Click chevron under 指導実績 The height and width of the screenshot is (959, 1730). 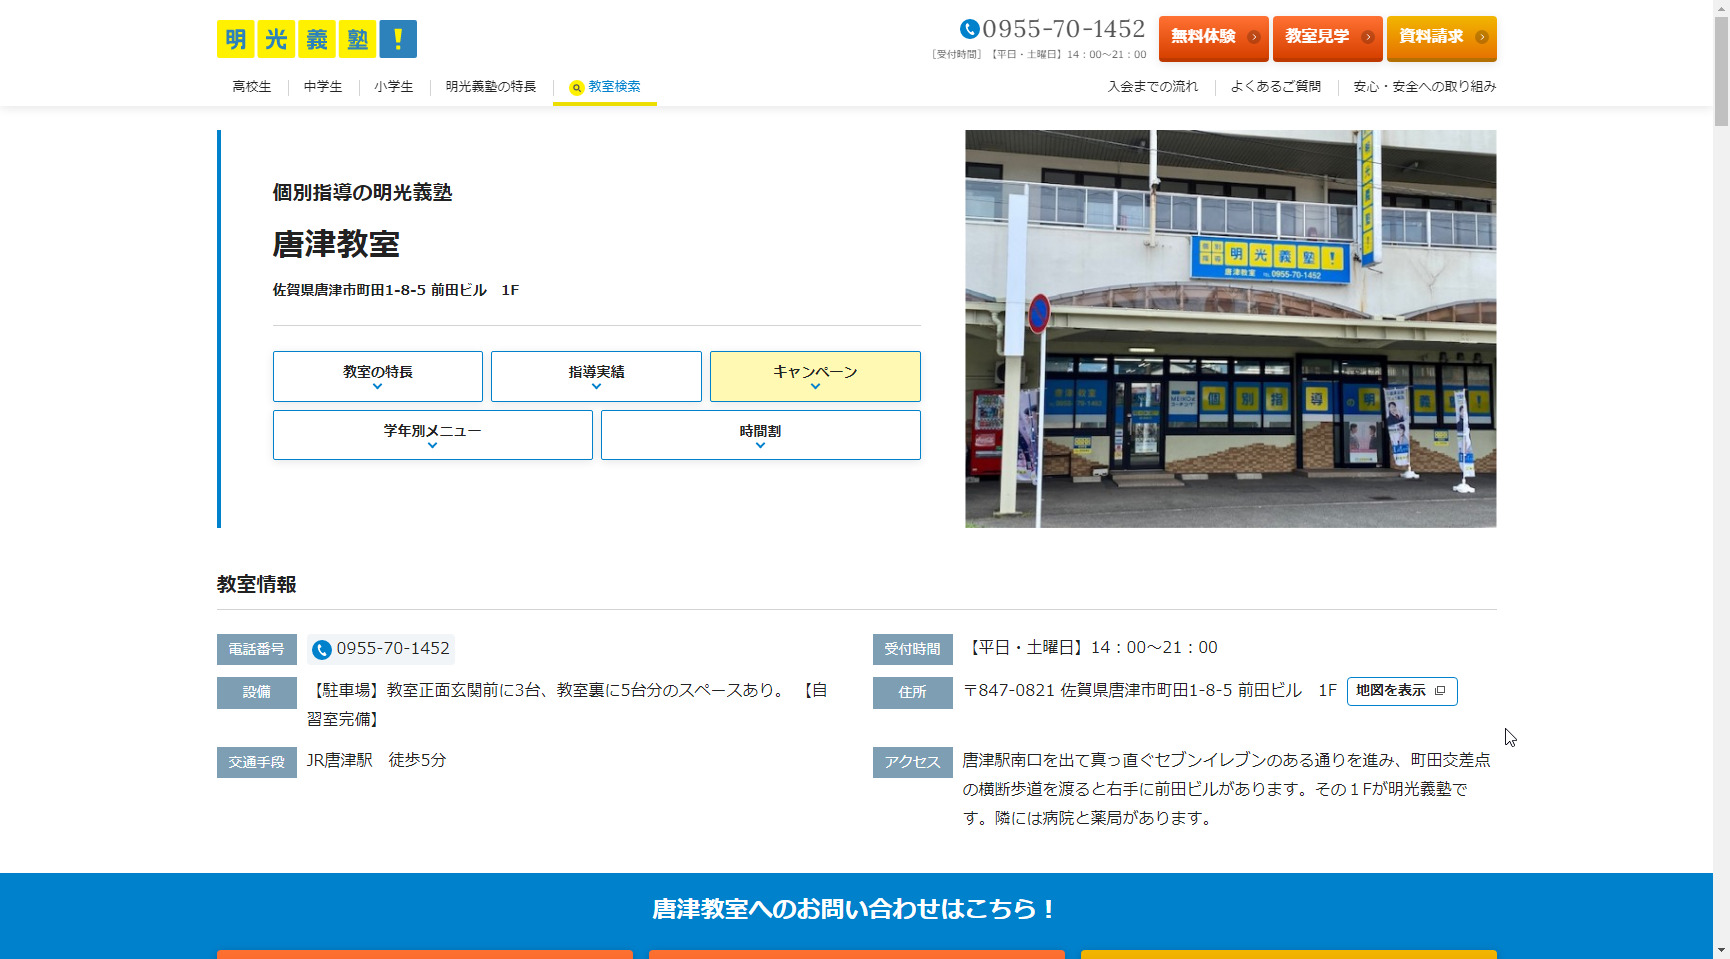click(596, 387)
